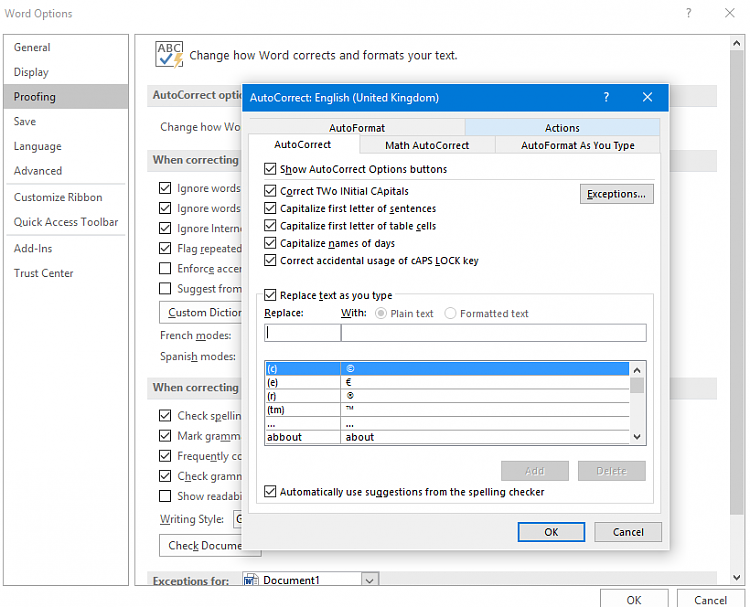This screenshot has height=607, width=750.
Task: Select the (e) euro replacement row
Action: tap(447, 382)
